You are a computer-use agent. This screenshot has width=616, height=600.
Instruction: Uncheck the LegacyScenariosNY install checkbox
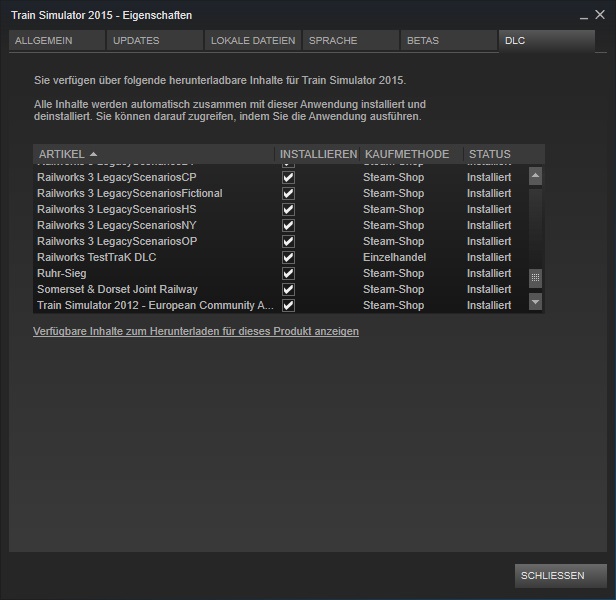click(x=288, y=226)
